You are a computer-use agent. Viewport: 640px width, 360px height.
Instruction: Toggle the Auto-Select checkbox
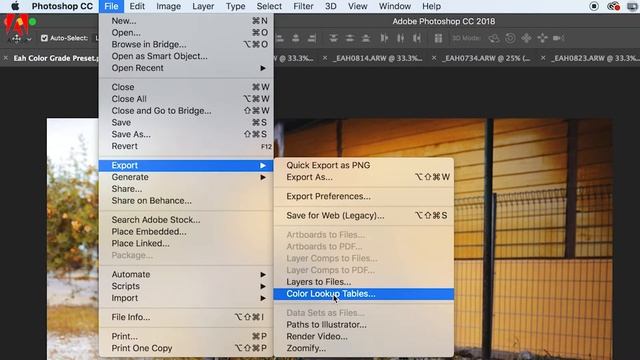coord(44,38)
